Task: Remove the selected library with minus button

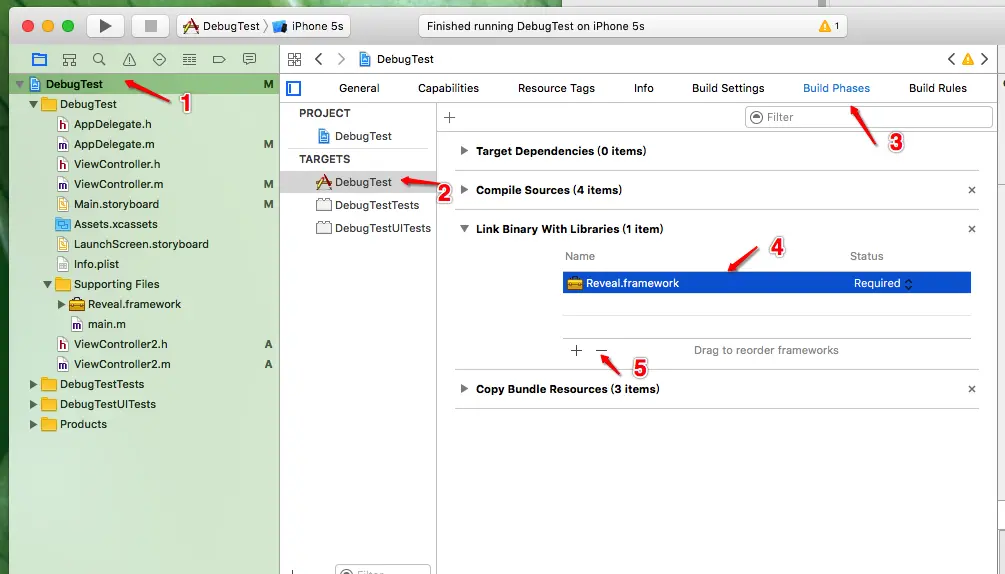Action: (x=601, y=350)
